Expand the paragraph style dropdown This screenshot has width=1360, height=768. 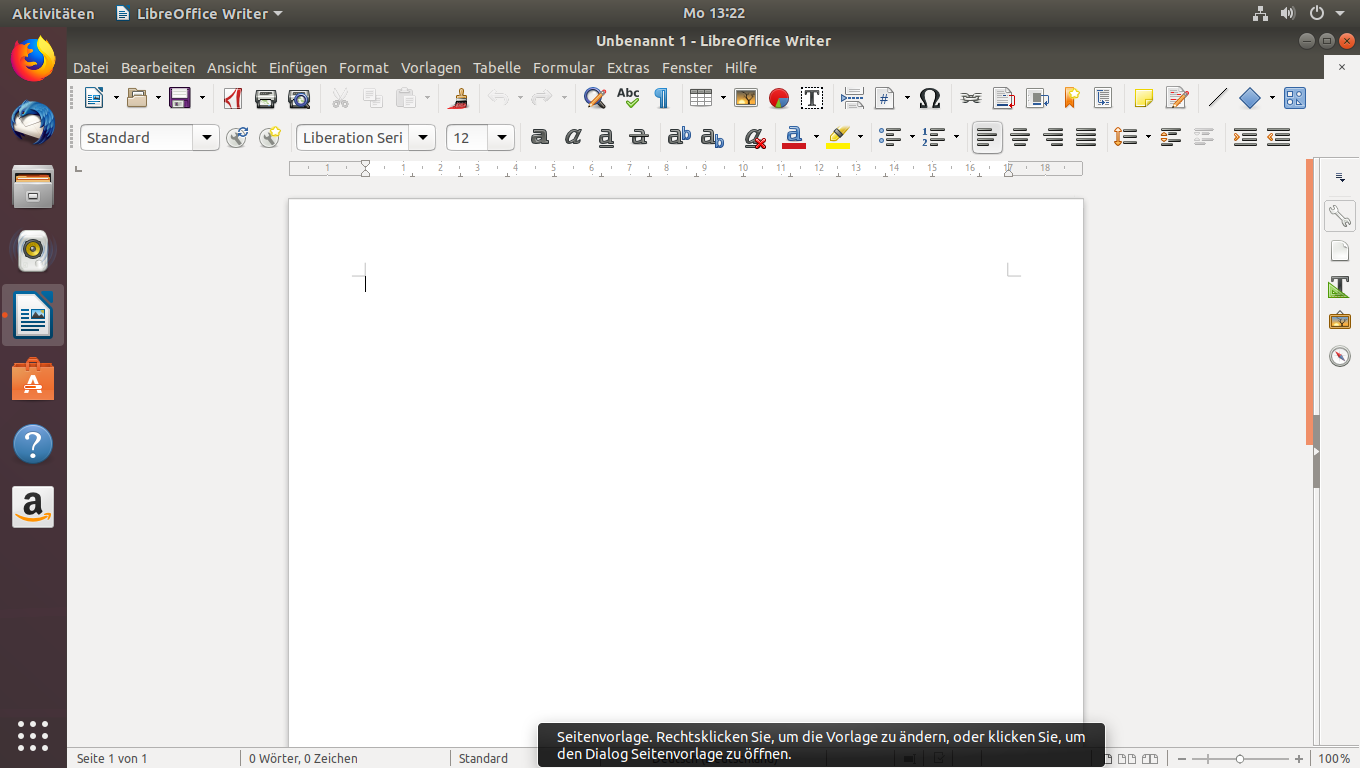tap(207, 137)
